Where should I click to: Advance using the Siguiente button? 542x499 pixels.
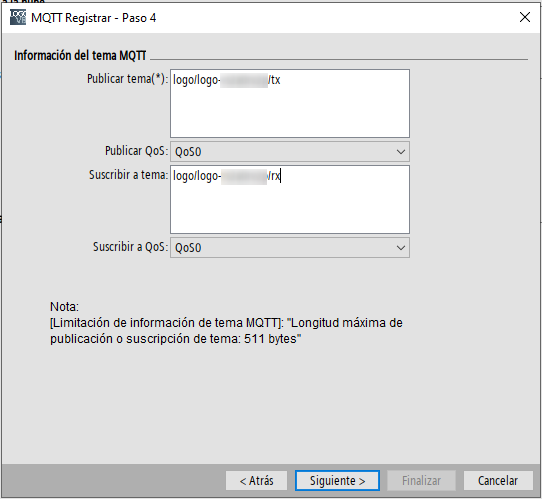pos(337,480)
